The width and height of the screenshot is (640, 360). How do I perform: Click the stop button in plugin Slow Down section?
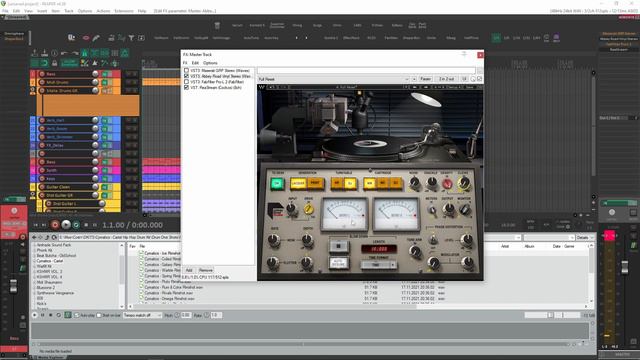tap(338, 246)
